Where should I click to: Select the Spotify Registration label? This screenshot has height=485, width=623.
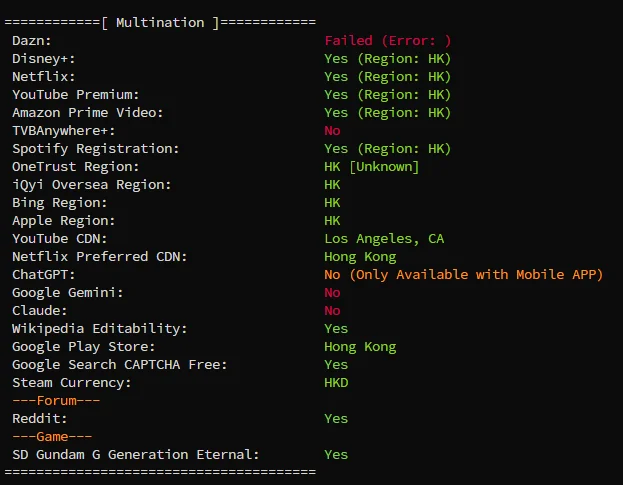click(96, 149)
